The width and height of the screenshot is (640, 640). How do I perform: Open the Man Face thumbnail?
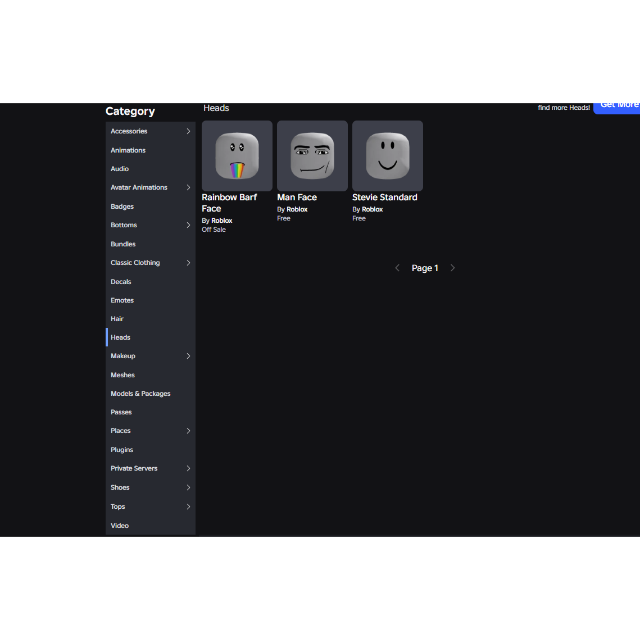pyautogui.click(x=312, y=156)
